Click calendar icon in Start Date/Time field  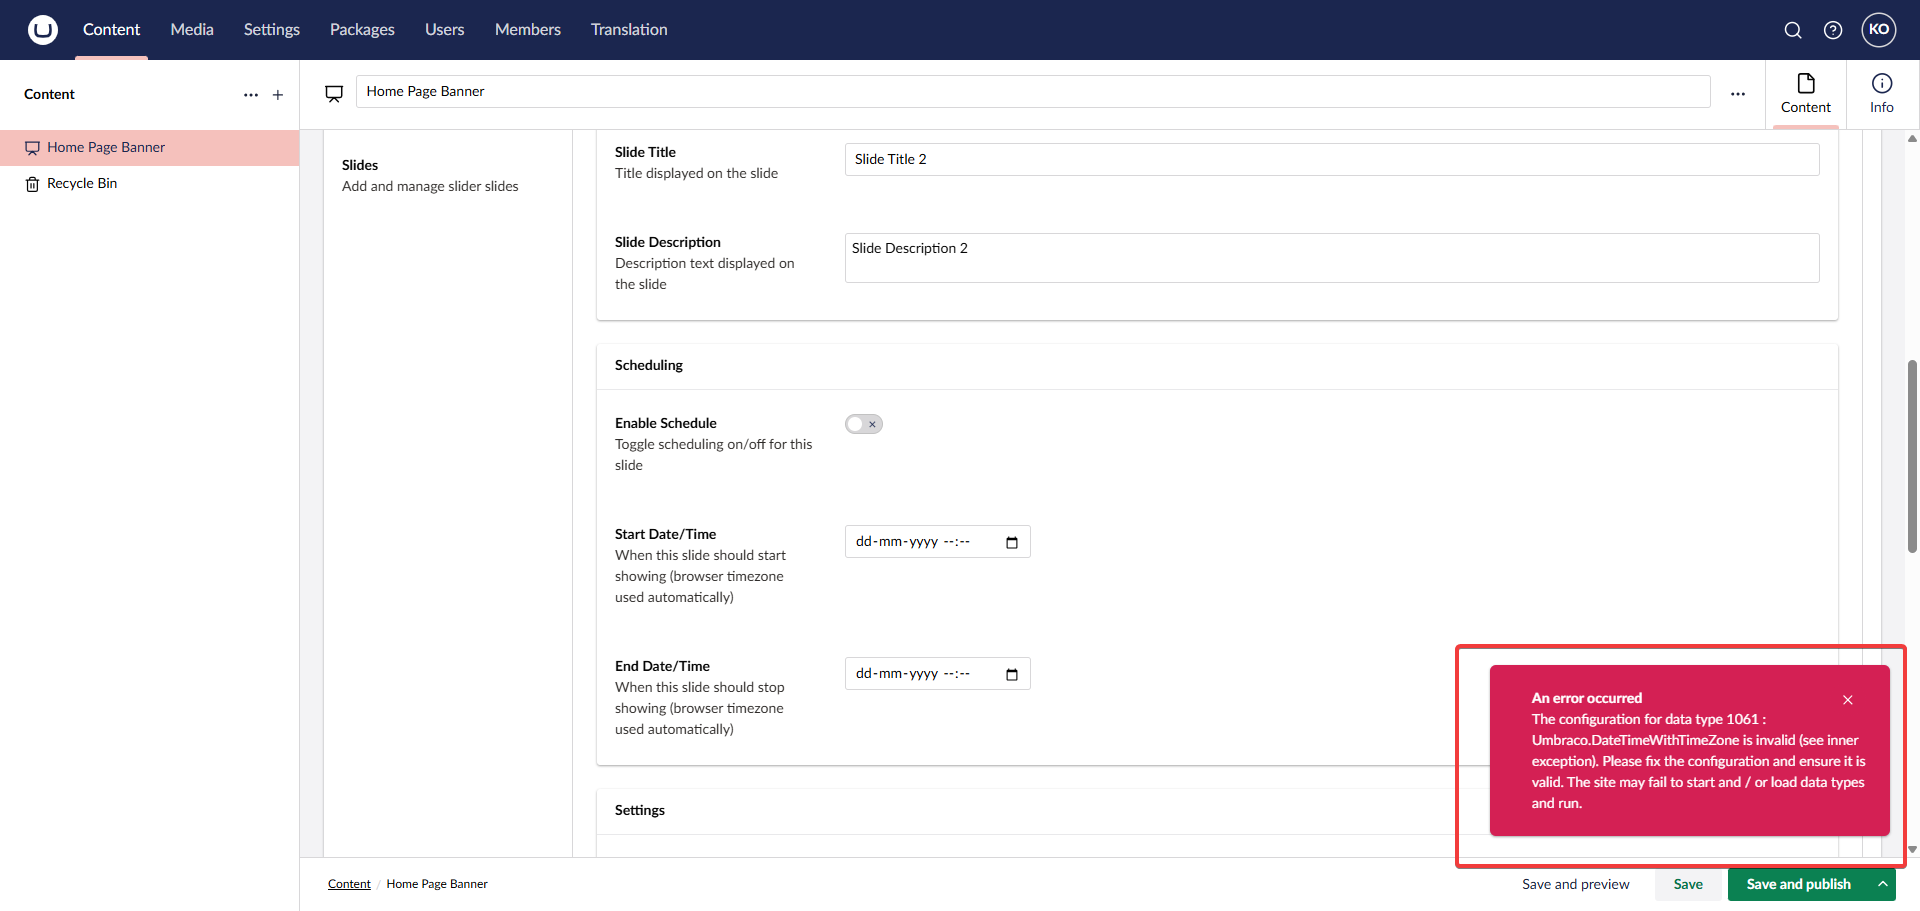tap(1012, 542)
